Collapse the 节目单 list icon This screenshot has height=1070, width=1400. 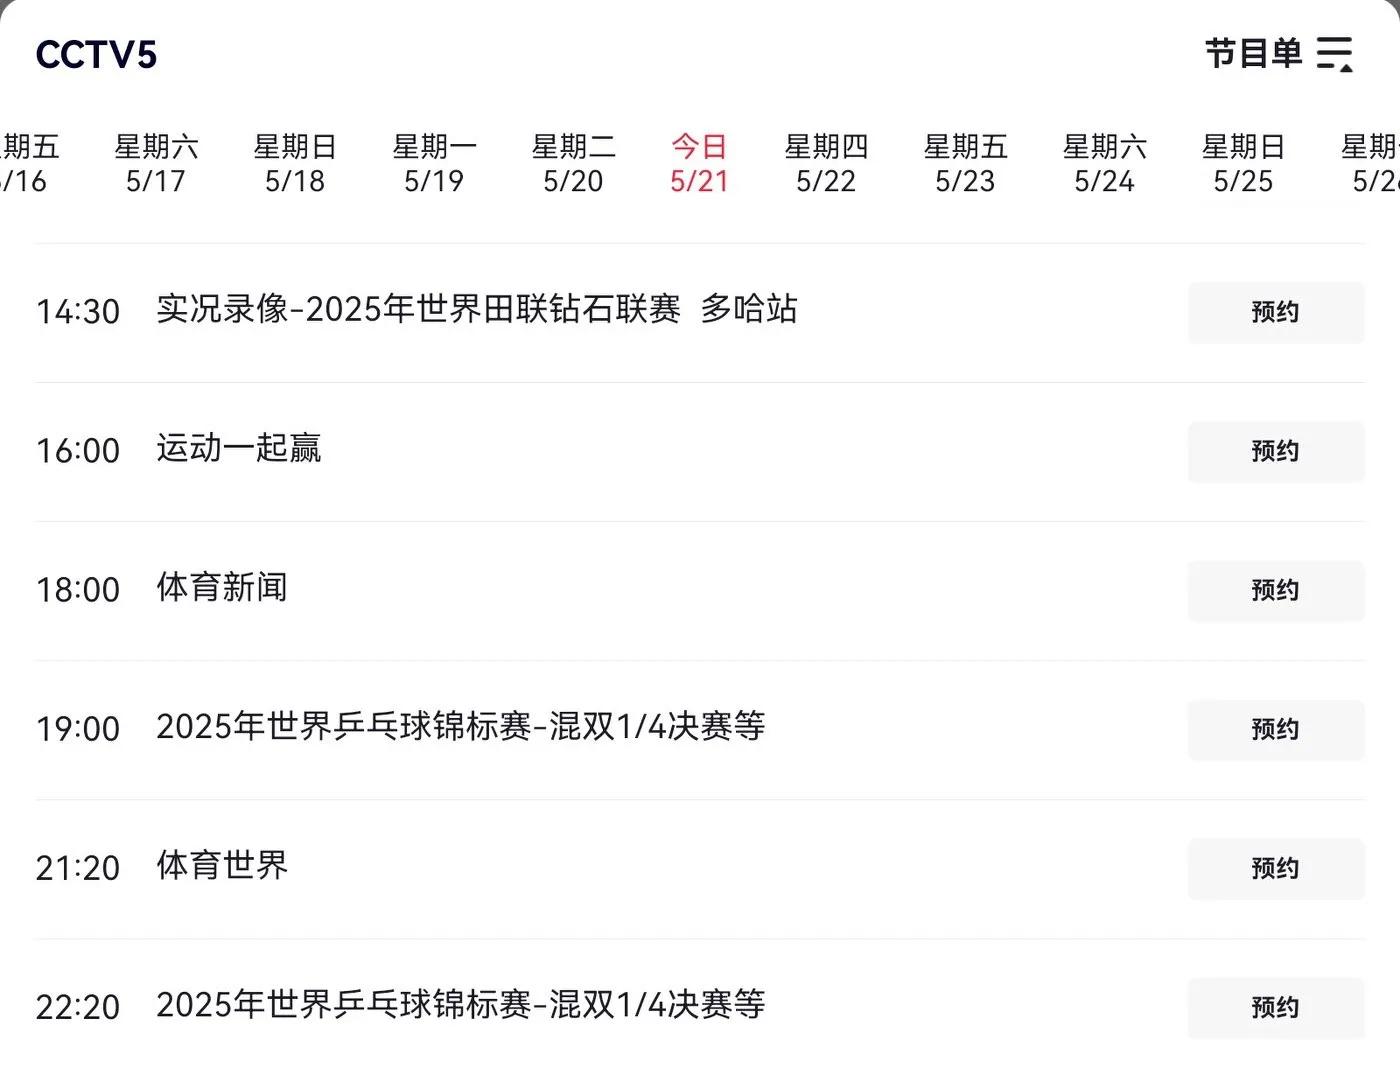[1335, 54]
